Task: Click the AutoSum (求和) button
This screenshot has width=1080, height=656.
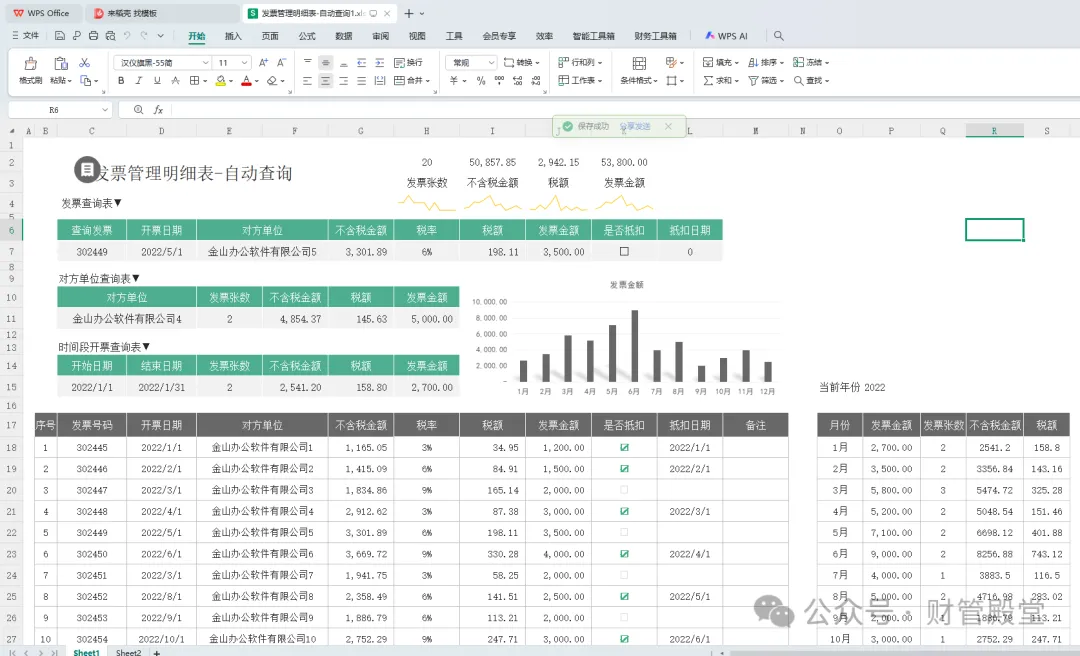Action: (x=720, y=81)
